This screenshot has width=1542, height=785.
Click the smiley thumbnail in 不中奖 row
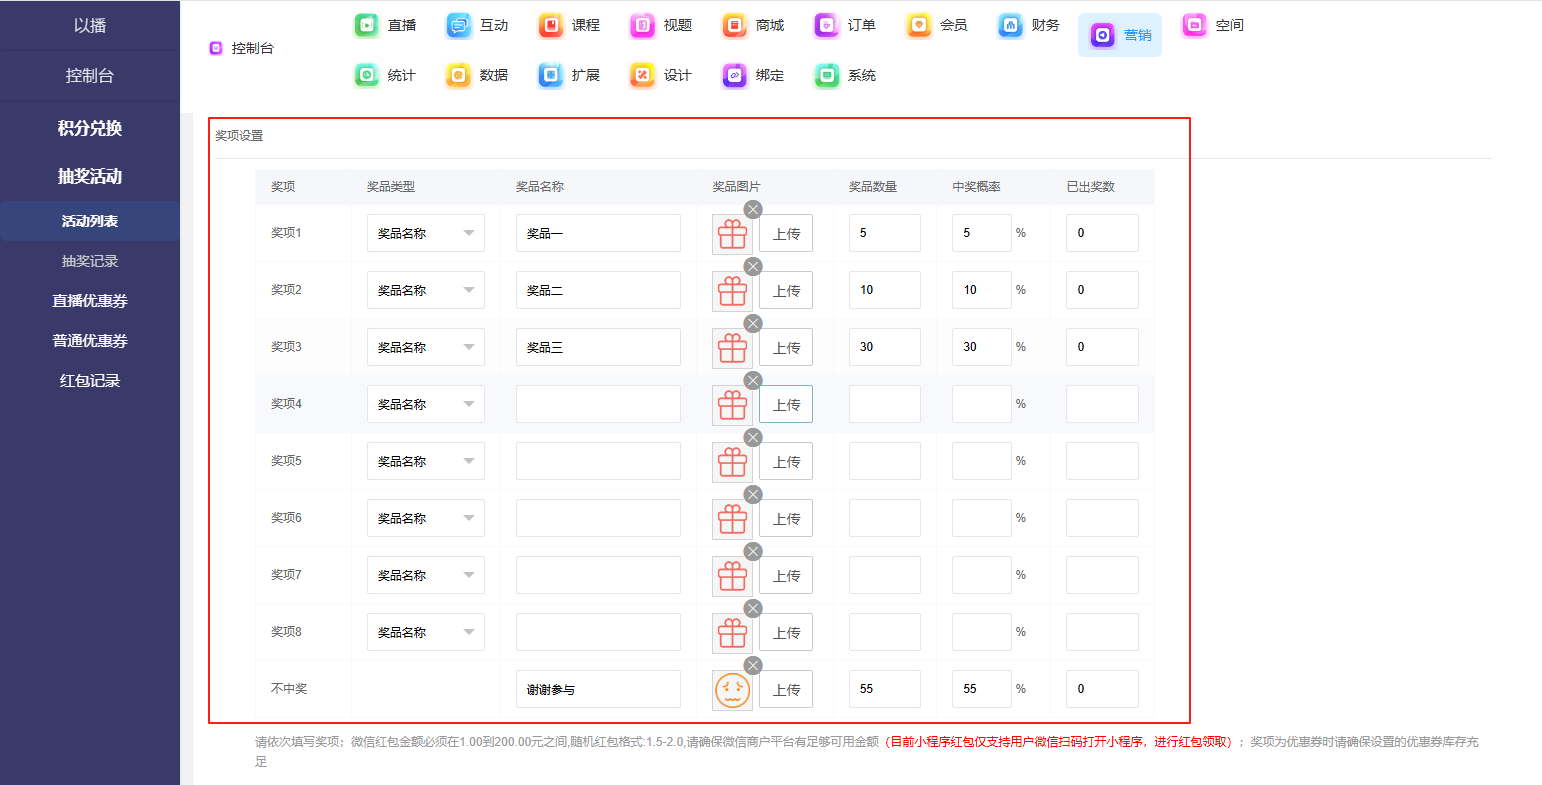point(732,690)
